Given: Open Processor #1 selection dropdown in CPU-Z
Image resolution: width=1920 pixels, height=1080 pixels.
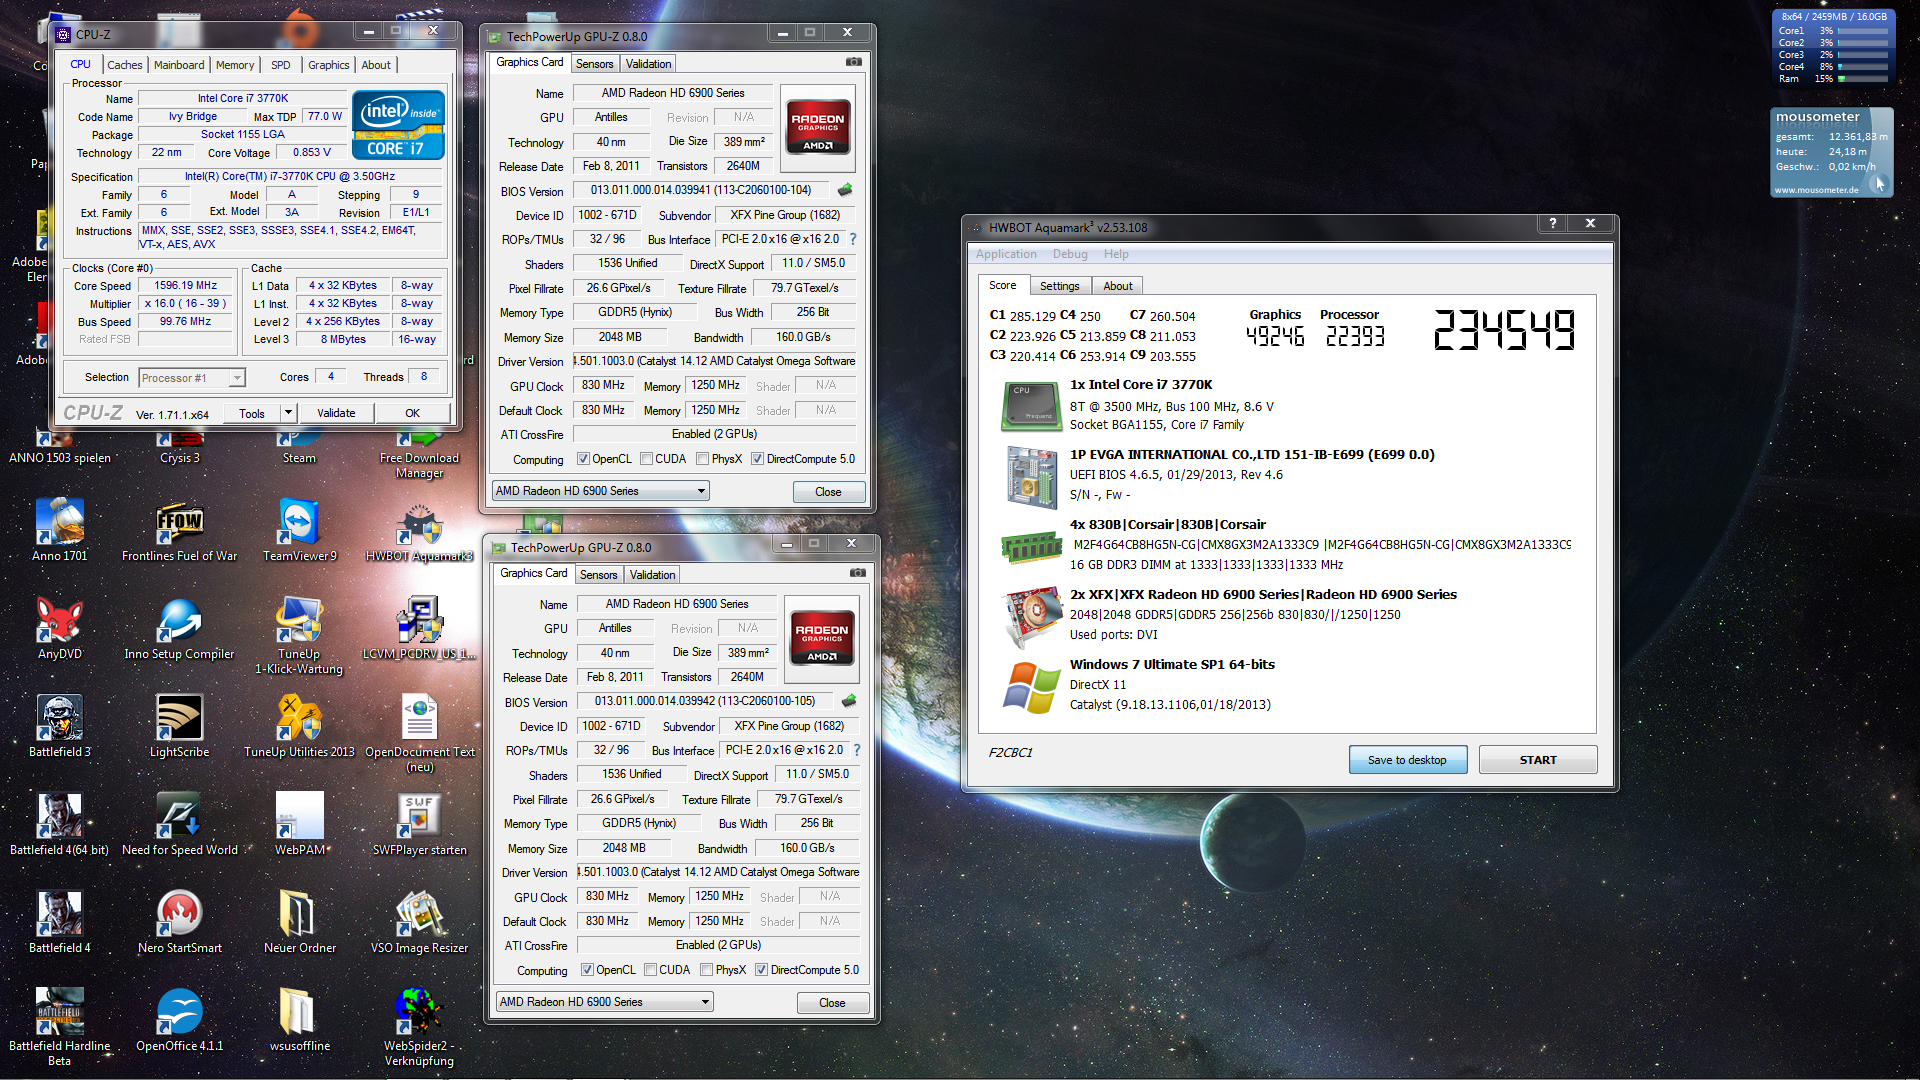Looking at the screenshot, I should tap(192, 378).
